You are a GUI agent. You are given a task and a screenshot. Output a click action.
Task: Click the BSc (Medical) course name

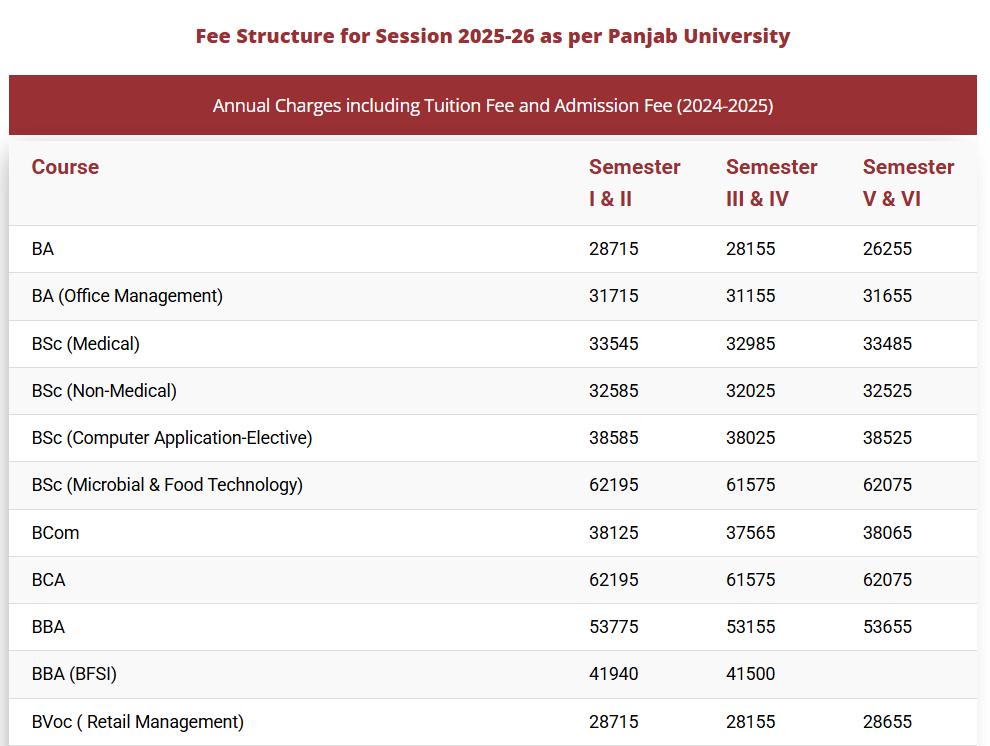86,344
